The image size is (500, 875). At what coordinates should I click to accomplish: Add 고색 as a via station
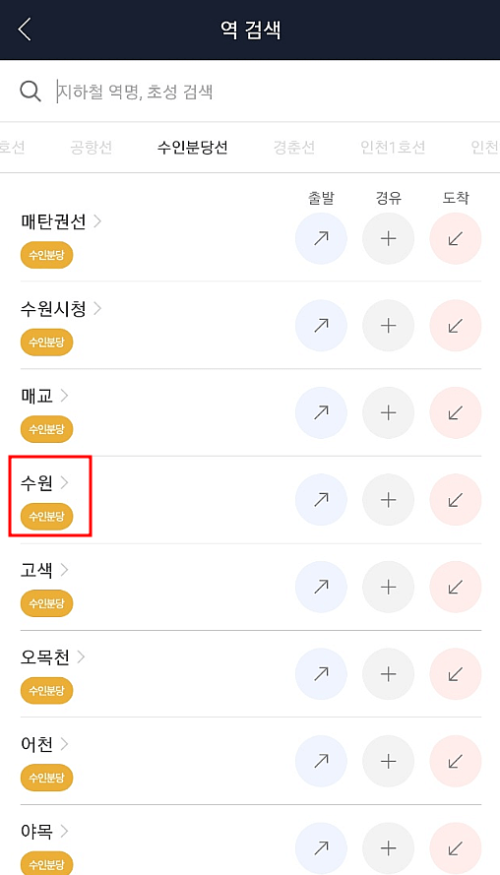[388, 587]
